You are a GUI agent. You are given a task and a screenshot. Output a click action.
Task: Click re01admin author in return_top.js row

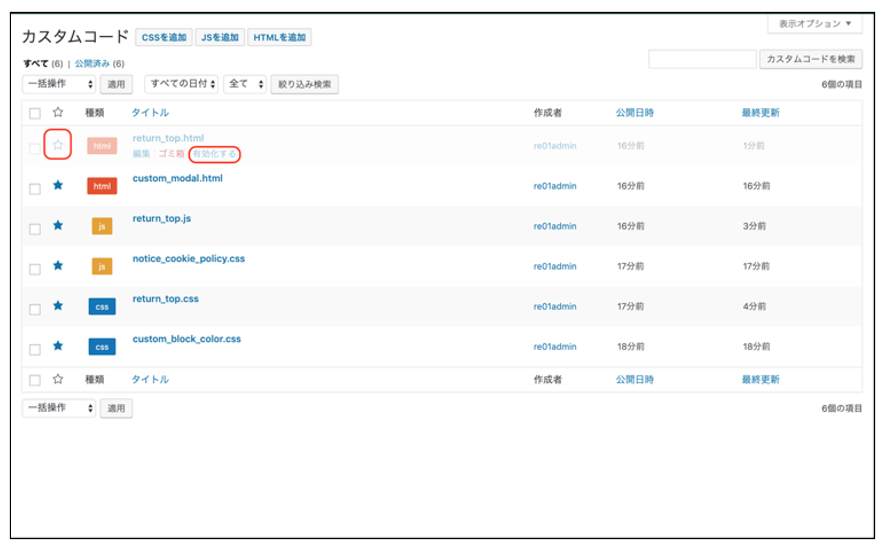555,226
